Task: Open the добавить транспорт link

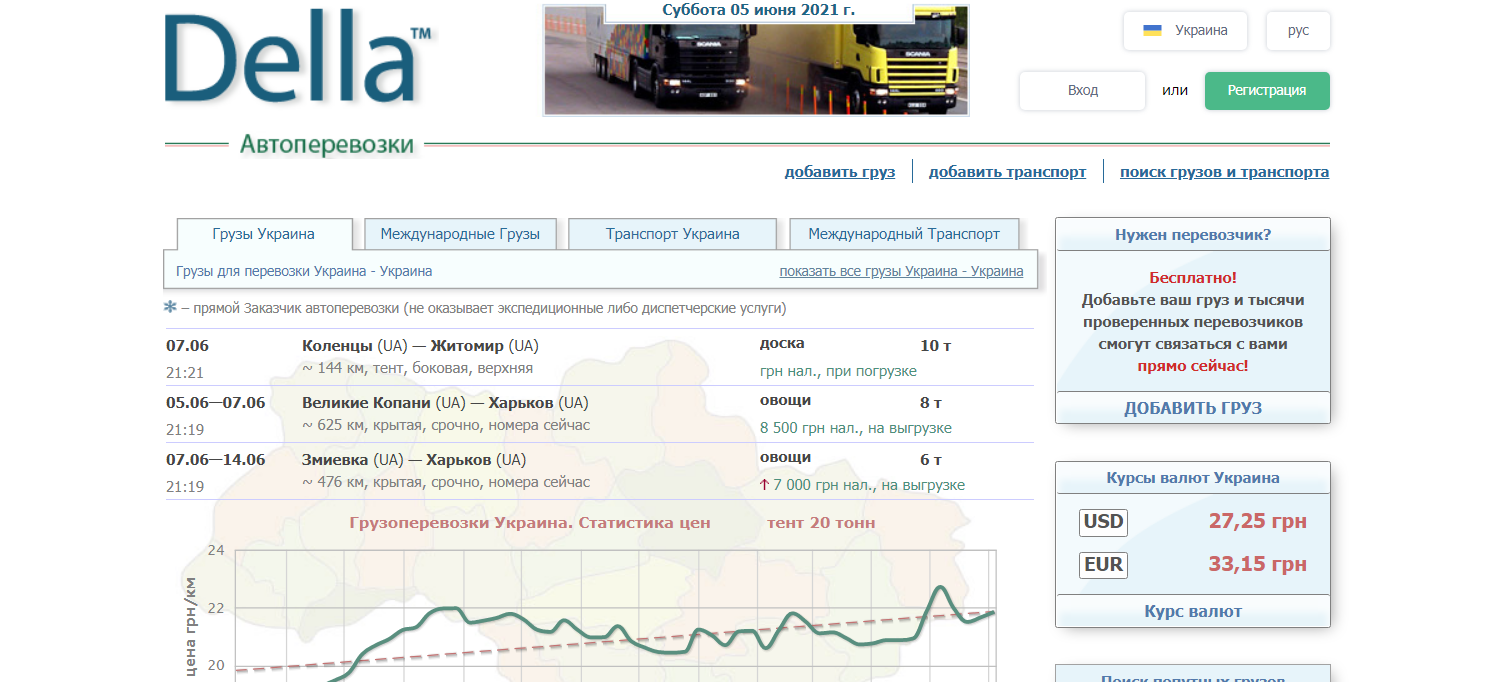Action: [x=1007, y=172]
